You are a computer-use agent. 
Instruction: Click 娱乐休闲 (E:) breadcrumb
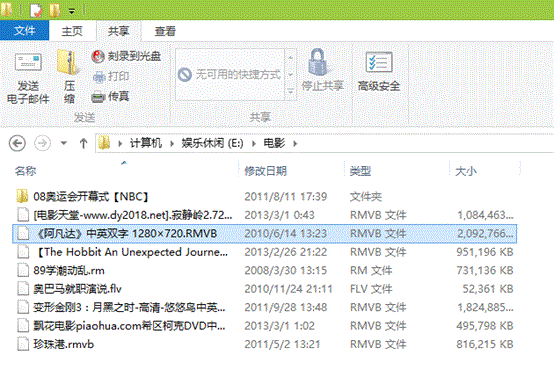(x=212, y=143)
